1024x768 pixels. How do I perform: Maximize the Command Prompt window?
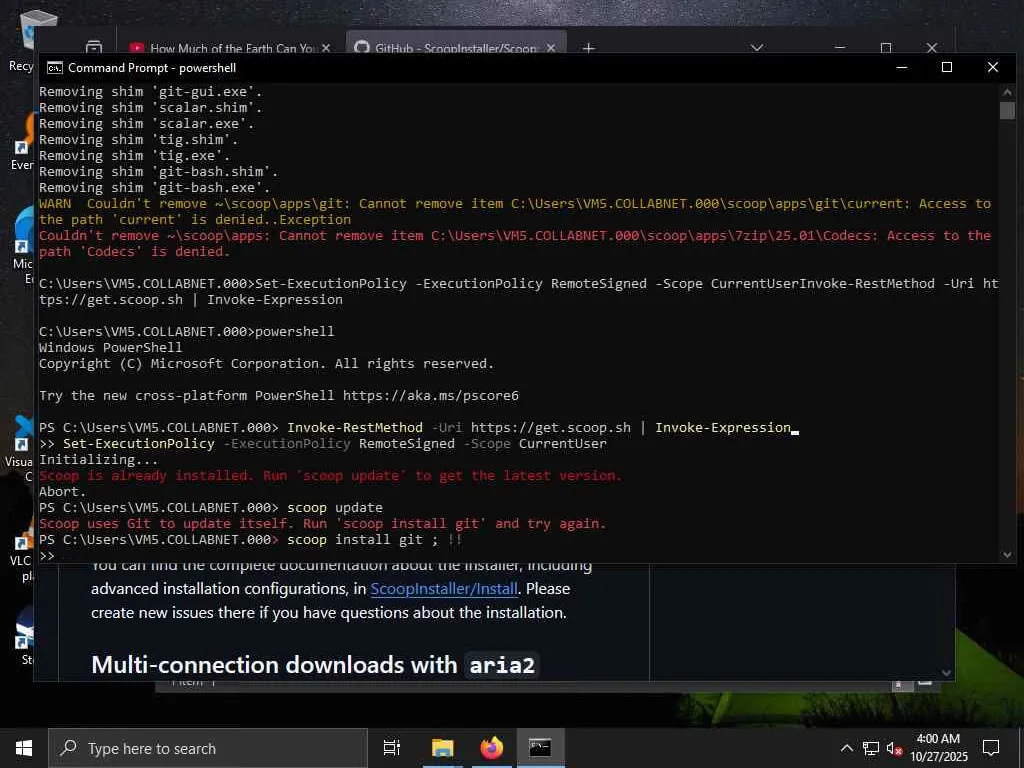pyautogui.click(x=947, y=67)
